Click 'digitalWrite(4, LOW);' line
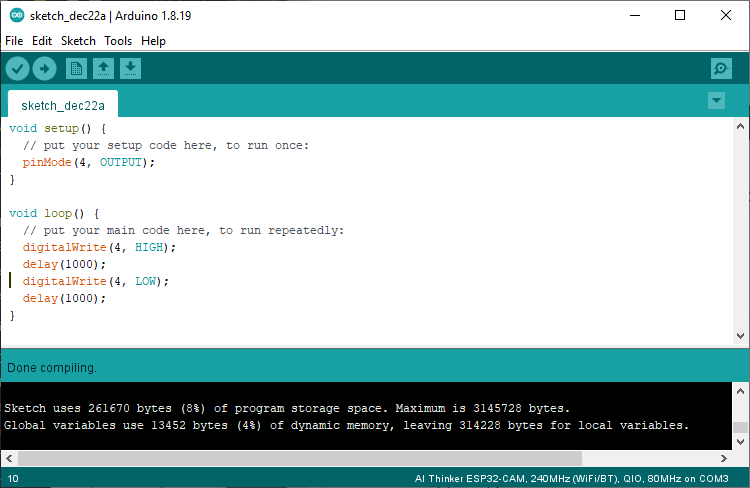The width and height of the screenshot is (750, 488). click(x=96, y=281)
